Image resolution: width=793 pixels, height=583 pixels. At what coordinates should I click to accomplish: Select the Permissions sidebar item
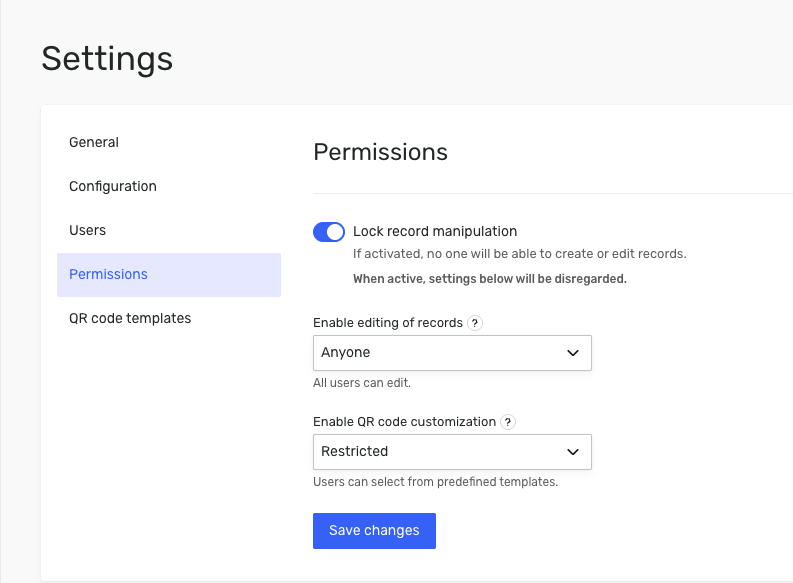[109, 275]
